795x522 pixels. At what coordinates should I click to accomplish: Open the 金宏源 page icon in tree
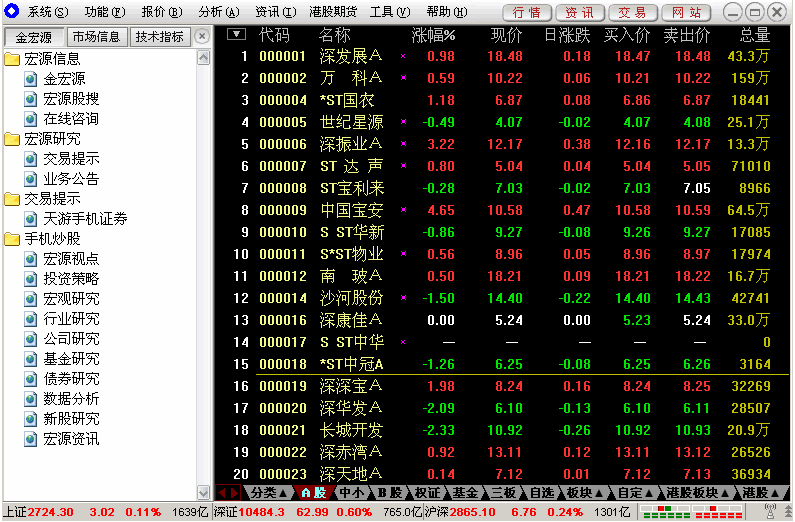tap(31, 79)
